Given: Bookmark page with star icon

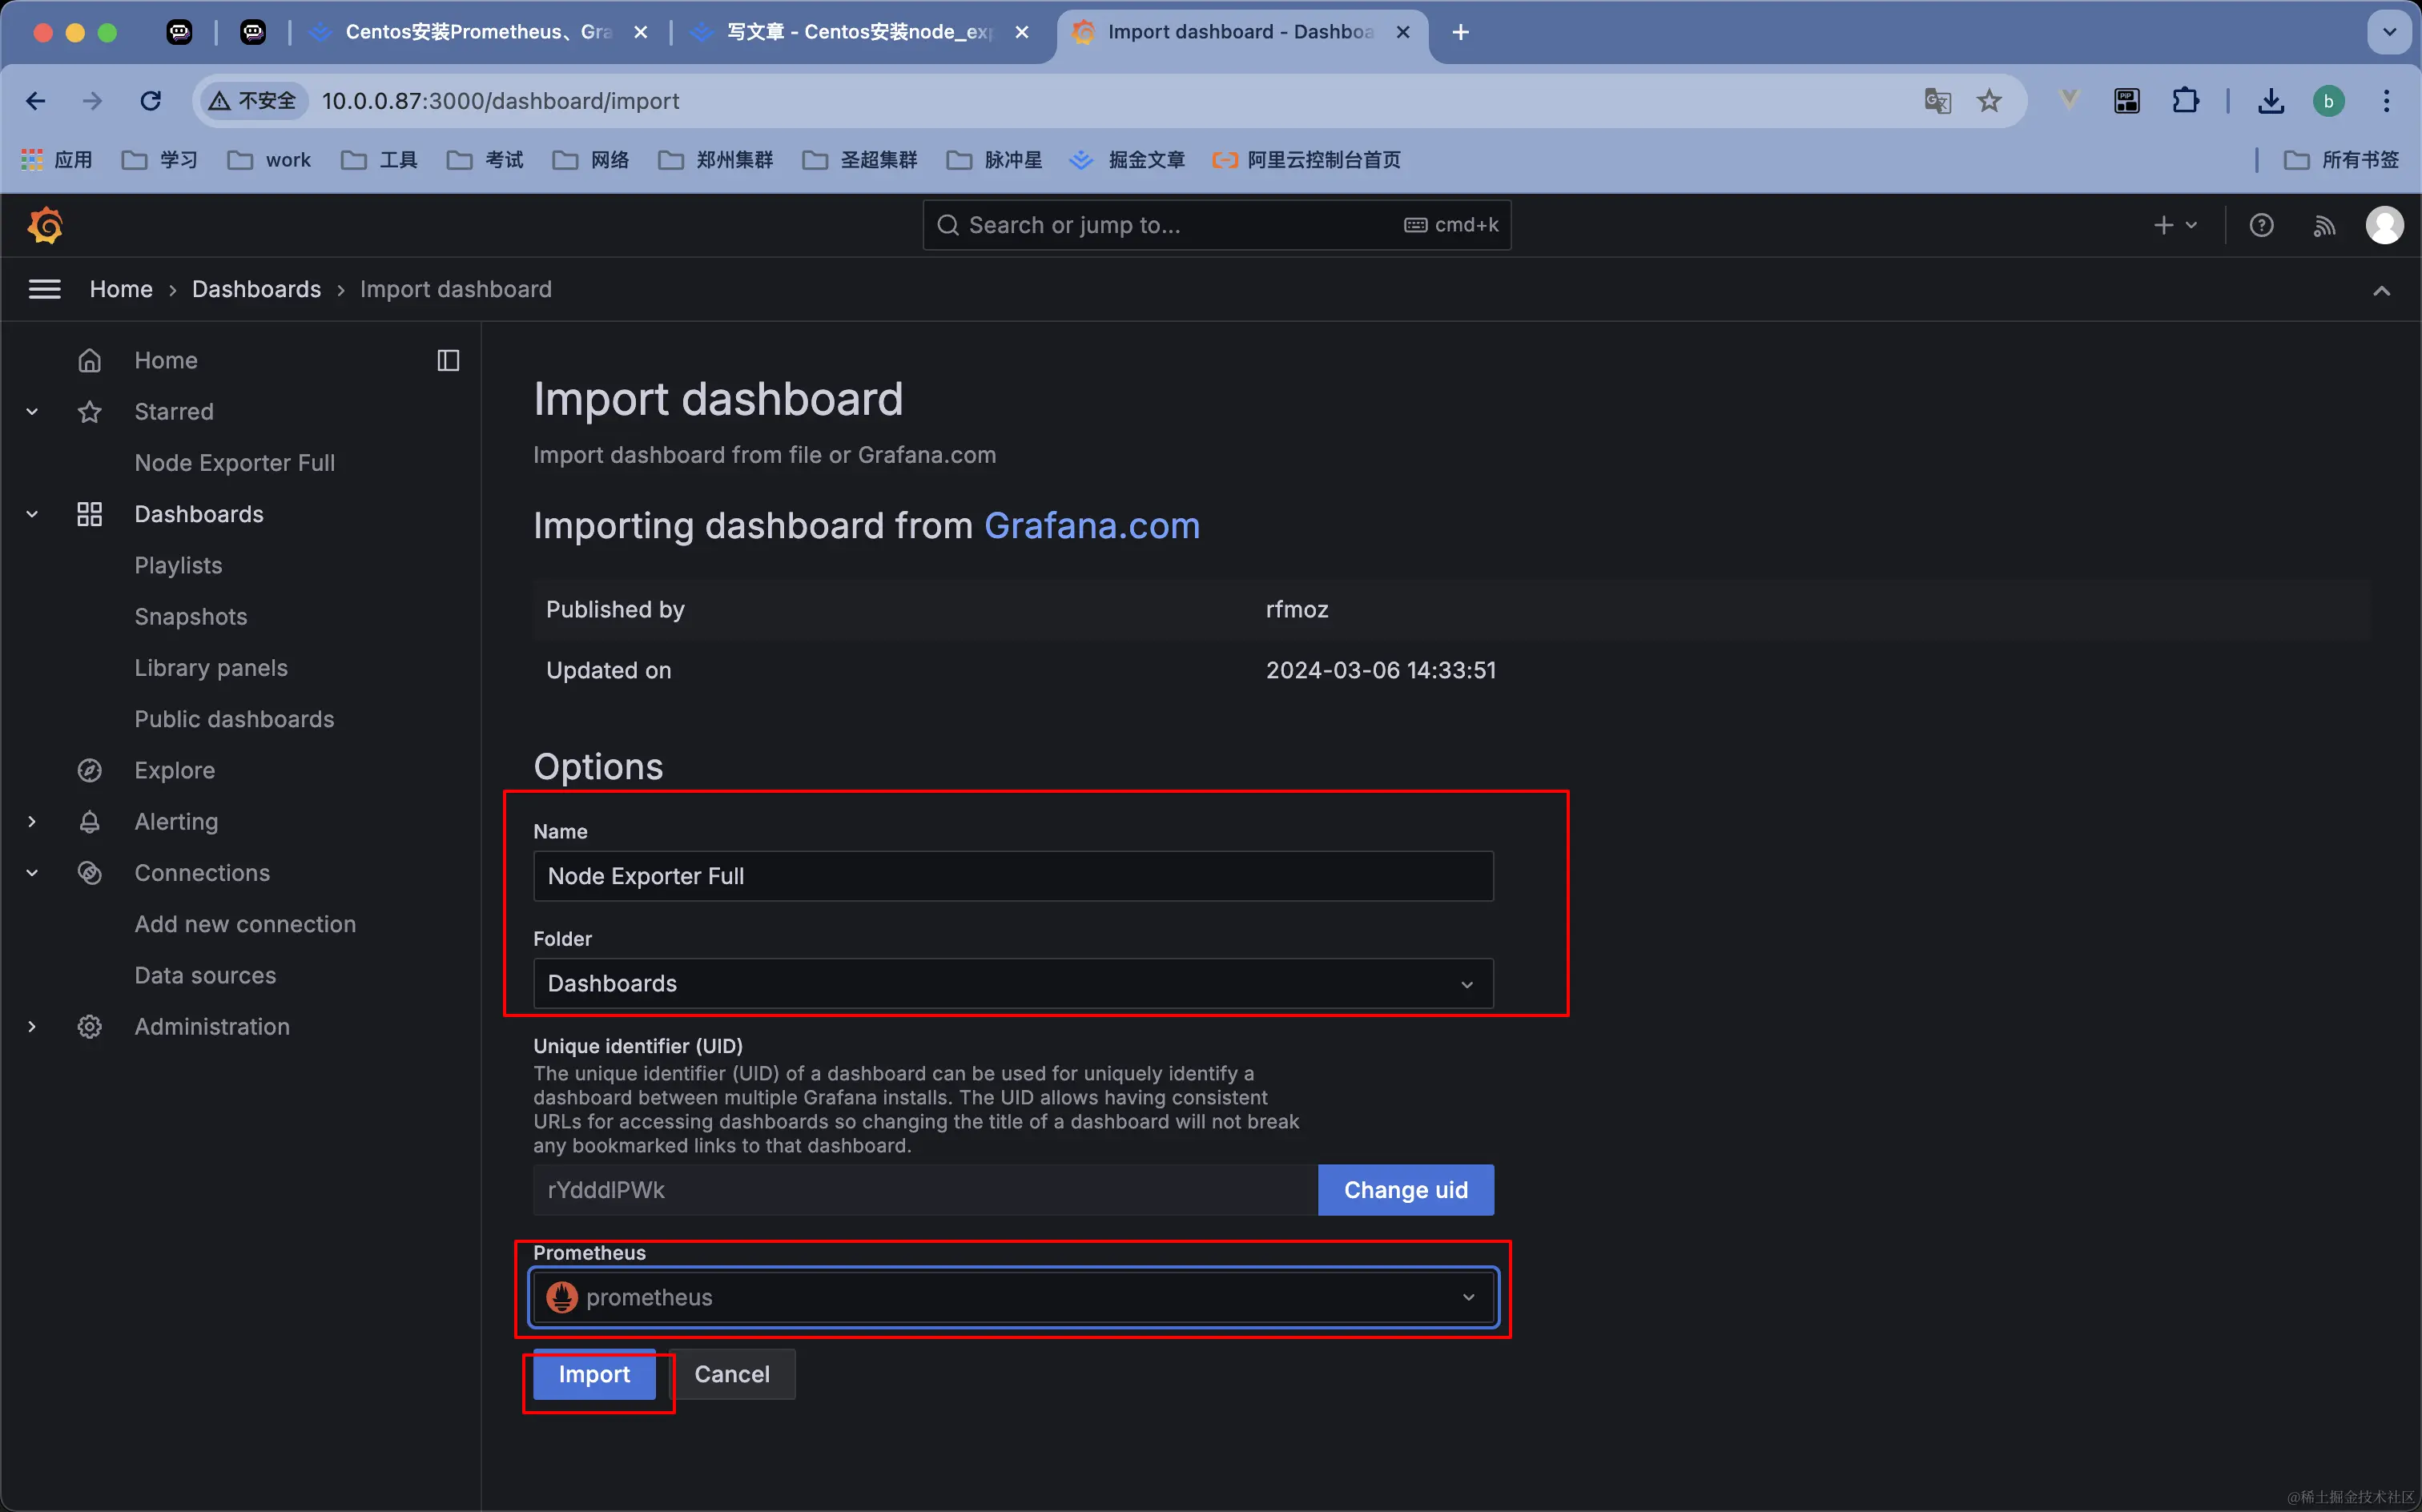Looking at the screenshot, I should [1989, 101].
